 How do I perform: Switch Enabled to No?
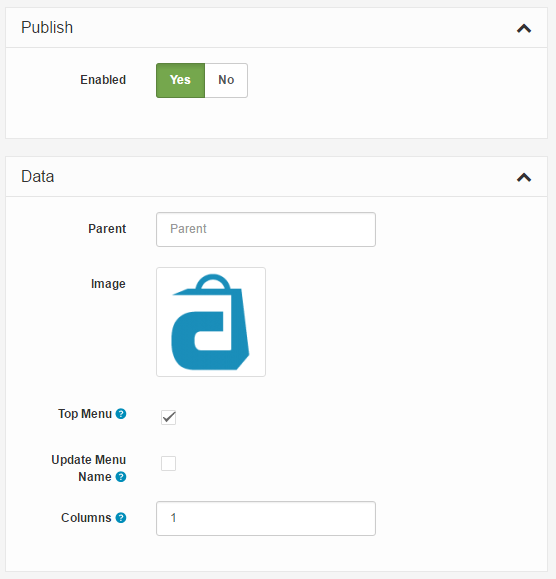pyautogui.click(x=226, y=80)
